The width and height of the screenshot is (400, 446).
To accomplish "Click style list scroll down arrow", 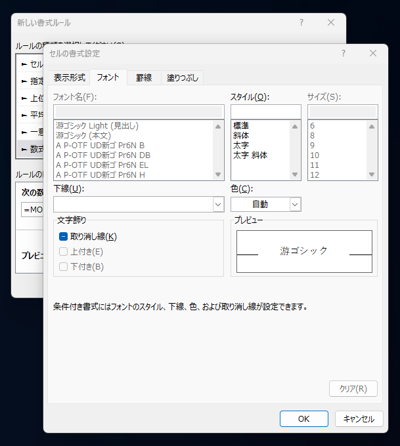I will coord(295,174).
